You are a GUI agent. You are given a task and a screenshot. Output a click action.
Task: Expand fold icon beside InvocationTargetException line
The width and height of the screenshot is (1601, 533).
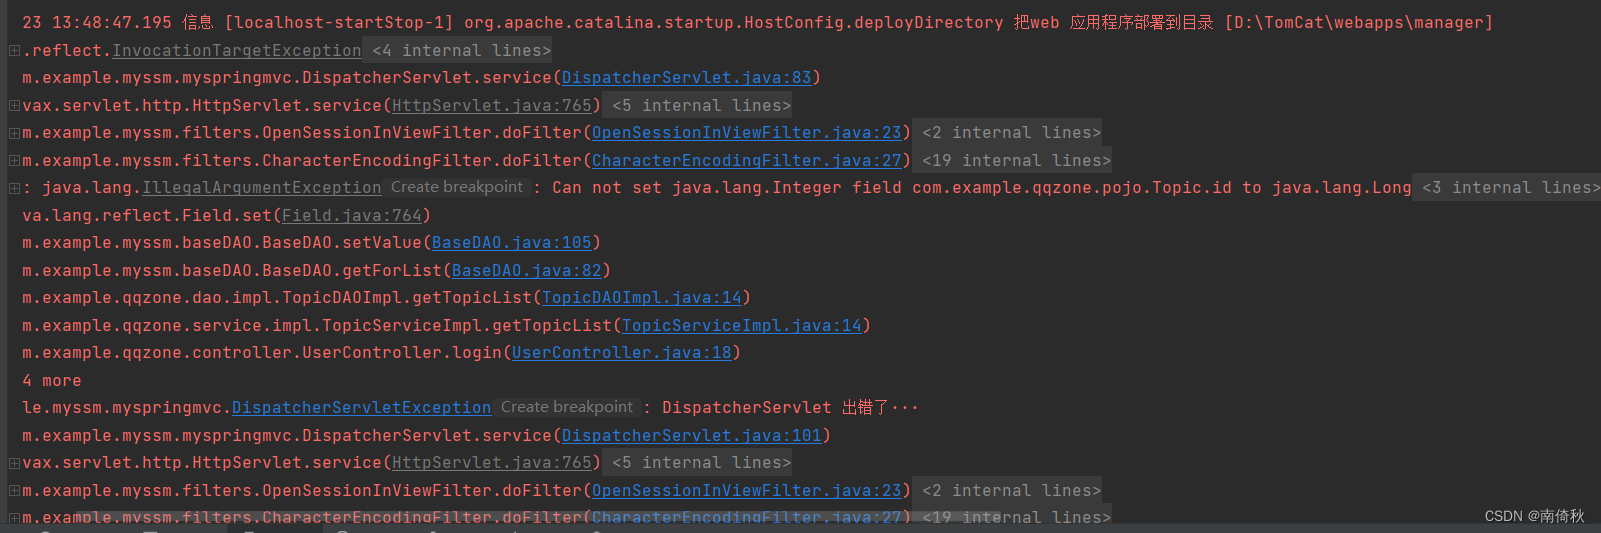point(14,50)
